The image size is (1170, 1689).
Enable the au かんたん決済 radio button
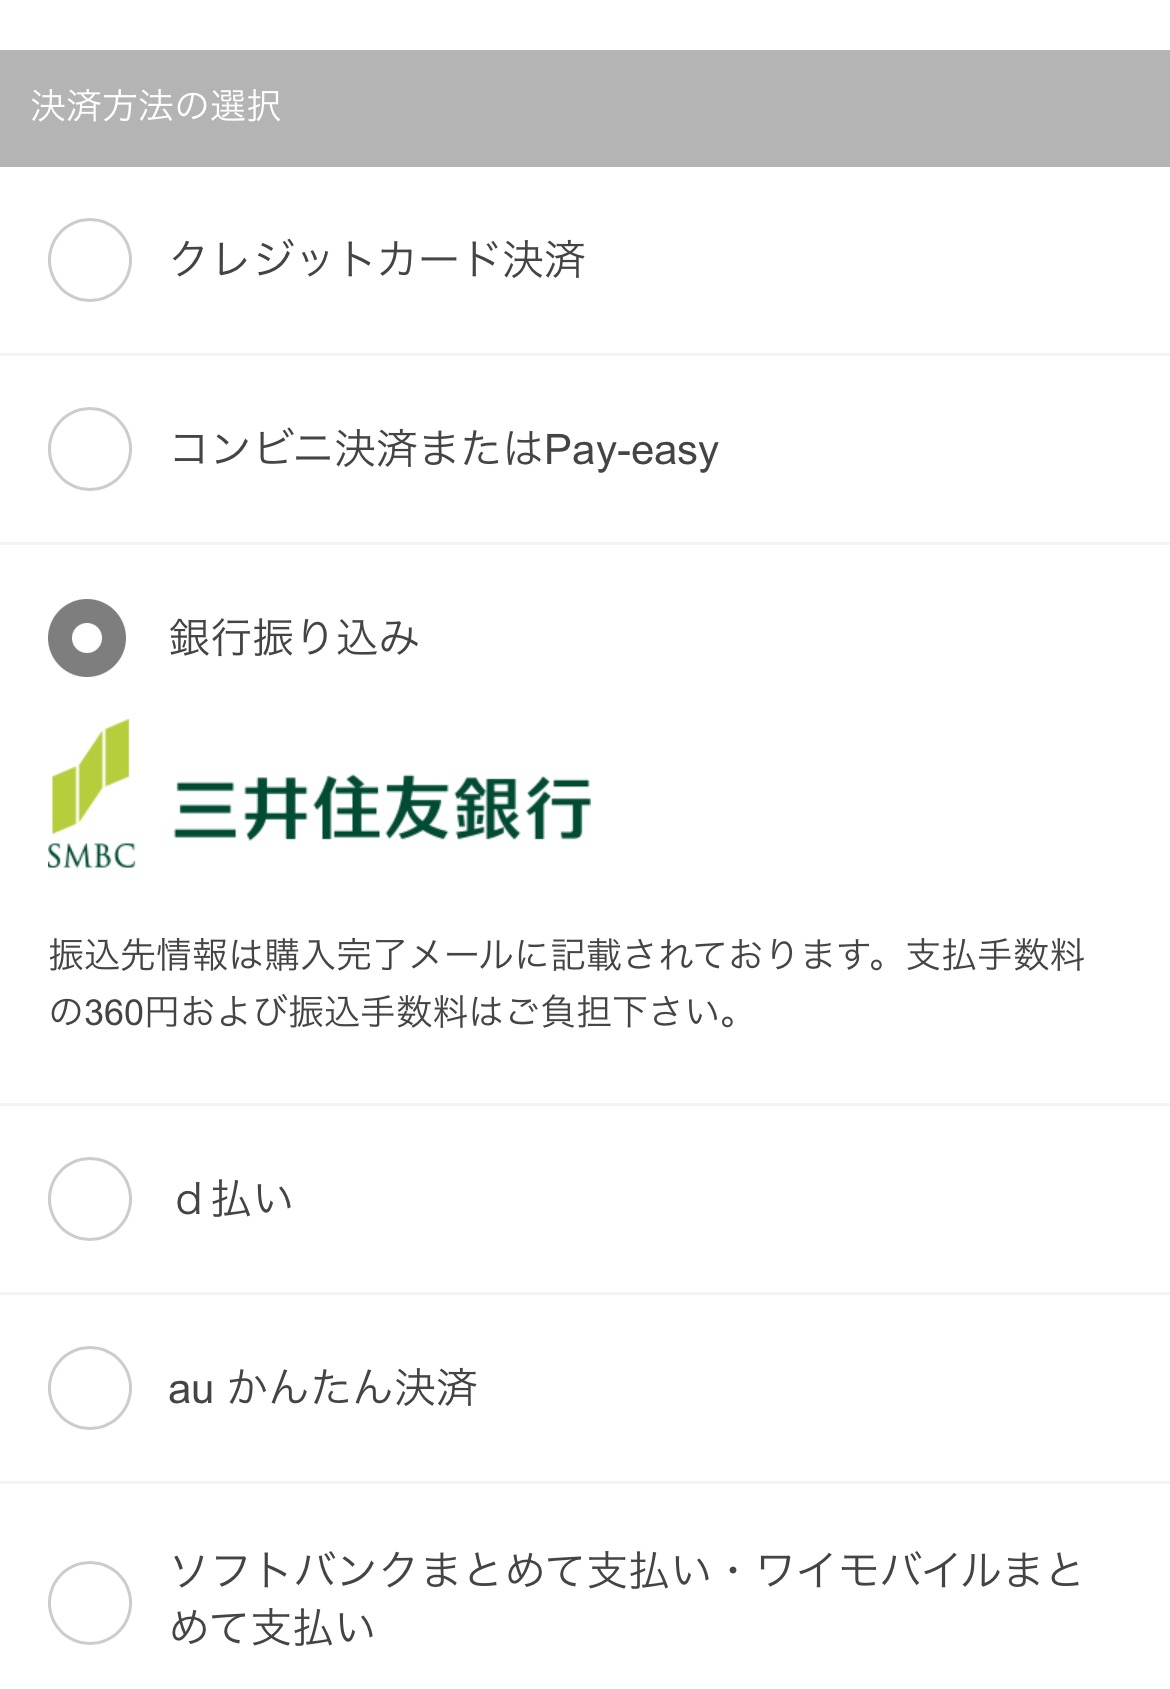pos(90,1388)
